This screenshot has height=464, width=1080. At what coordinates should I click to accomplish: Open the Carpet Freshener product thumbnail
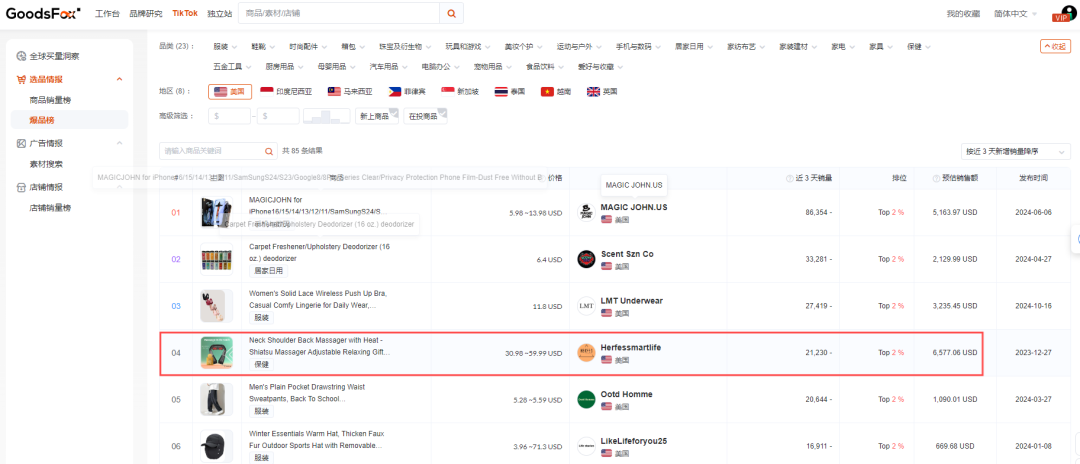(216, 259)
